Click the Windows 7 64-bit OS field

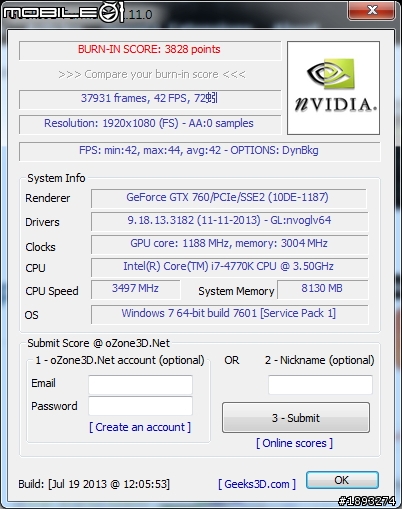pyautogui.click(x=229, y=314)
